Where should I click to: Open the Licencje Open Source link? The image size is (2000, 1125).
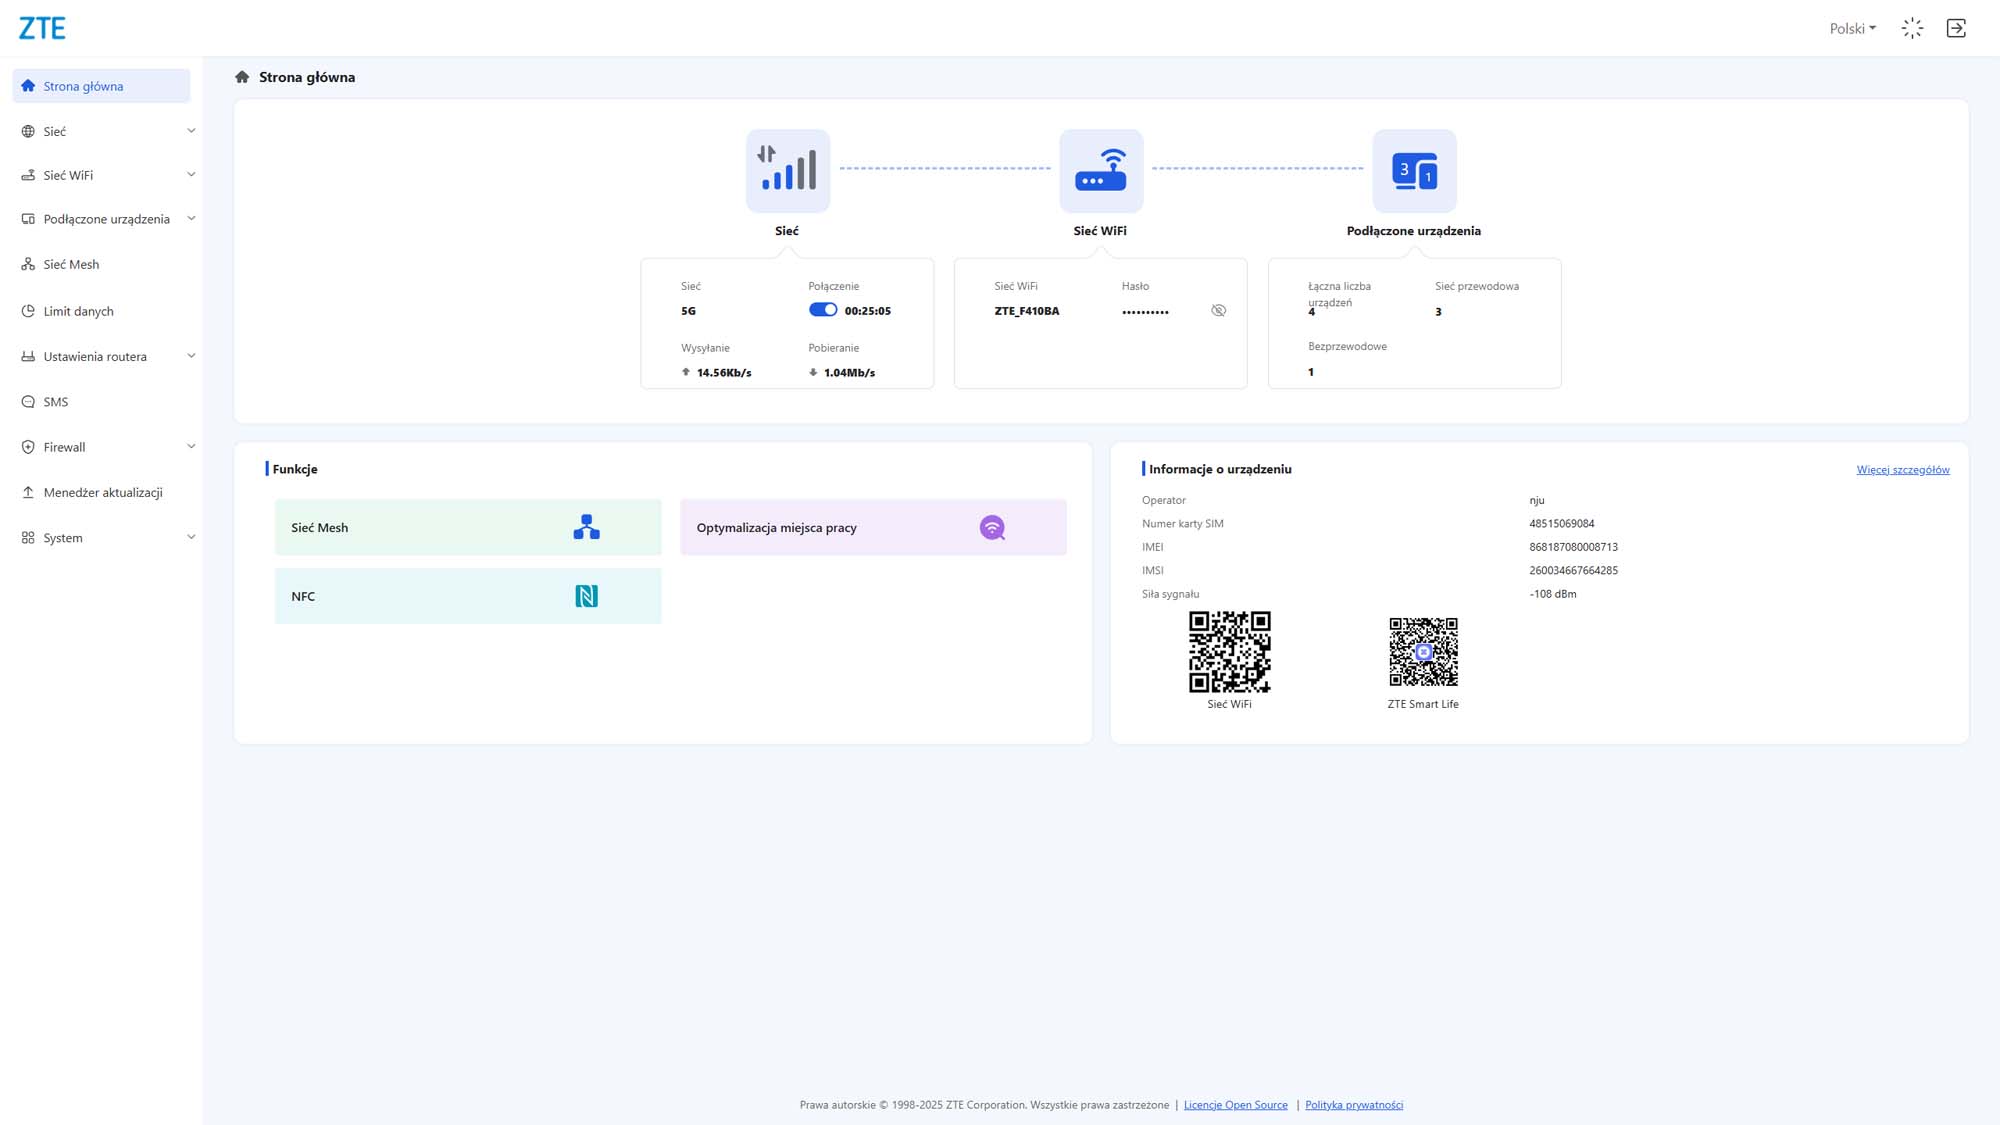[x=1236, y=1105]
